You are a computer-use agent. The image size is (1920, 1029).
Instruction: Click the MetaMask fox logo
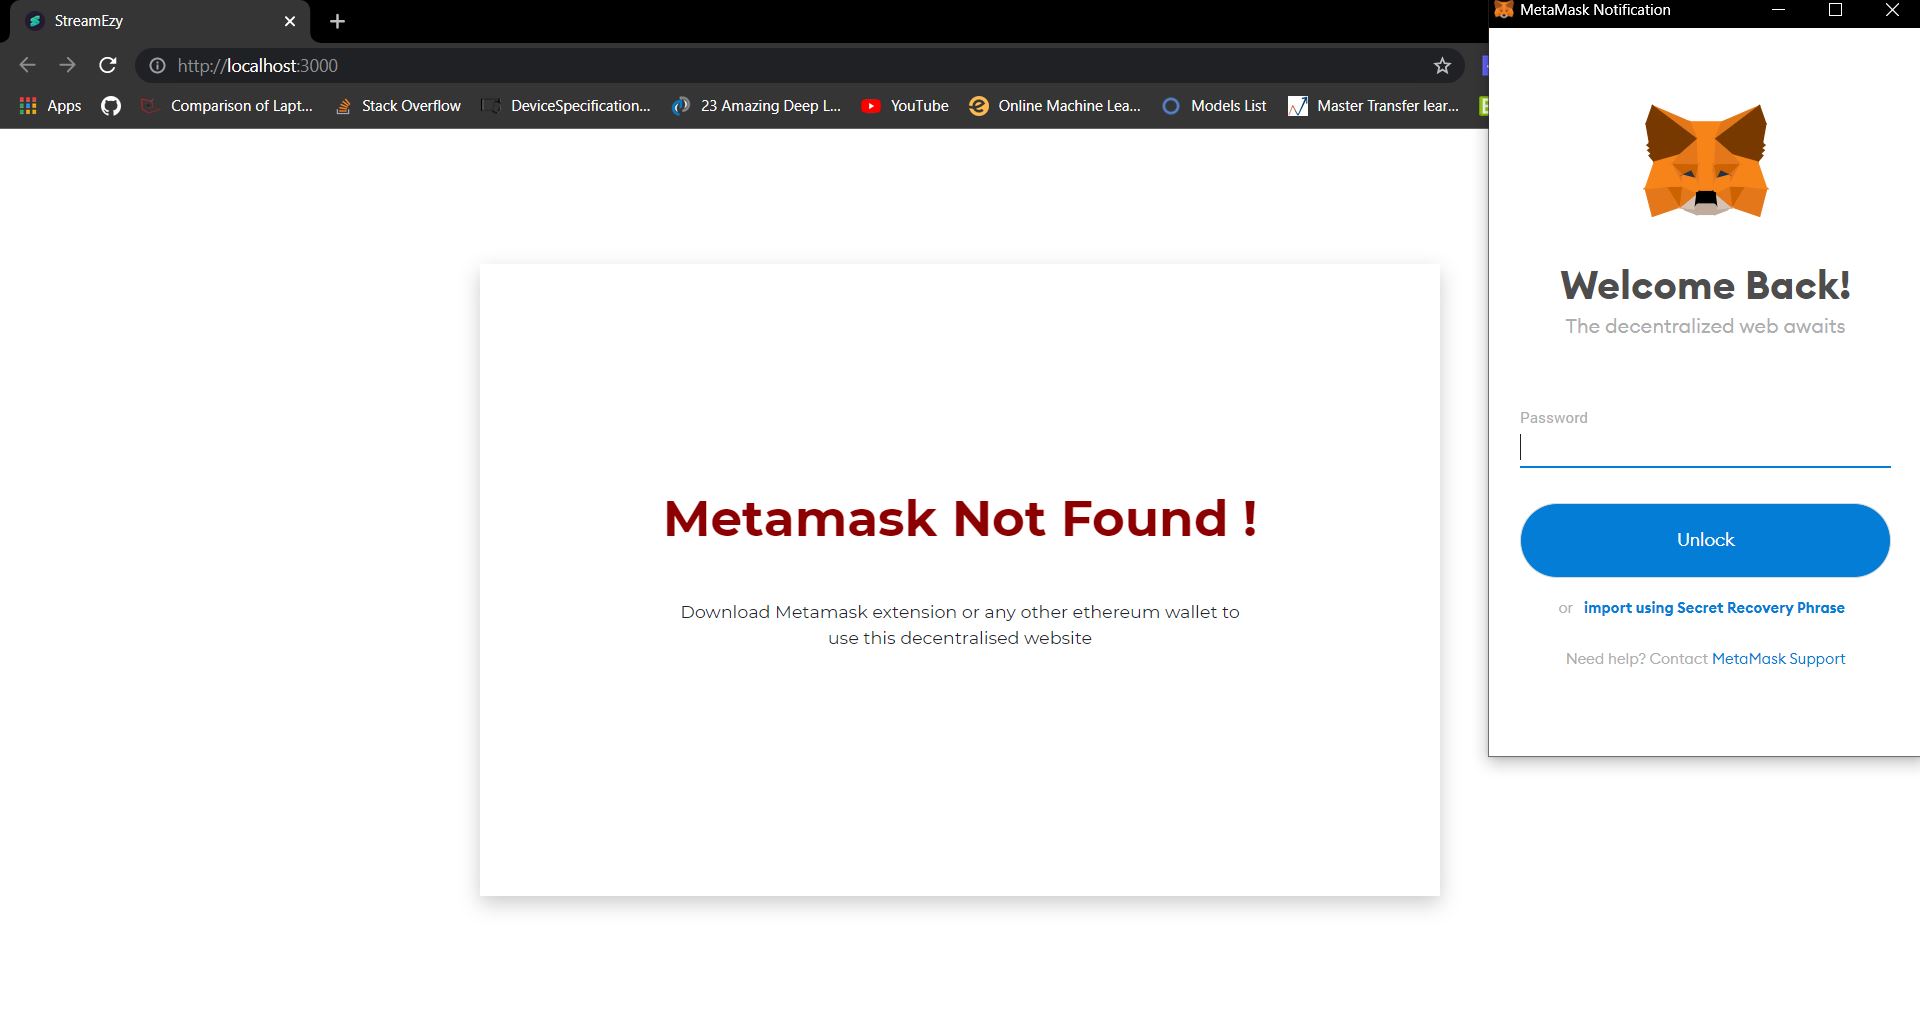coord(1706,161)
